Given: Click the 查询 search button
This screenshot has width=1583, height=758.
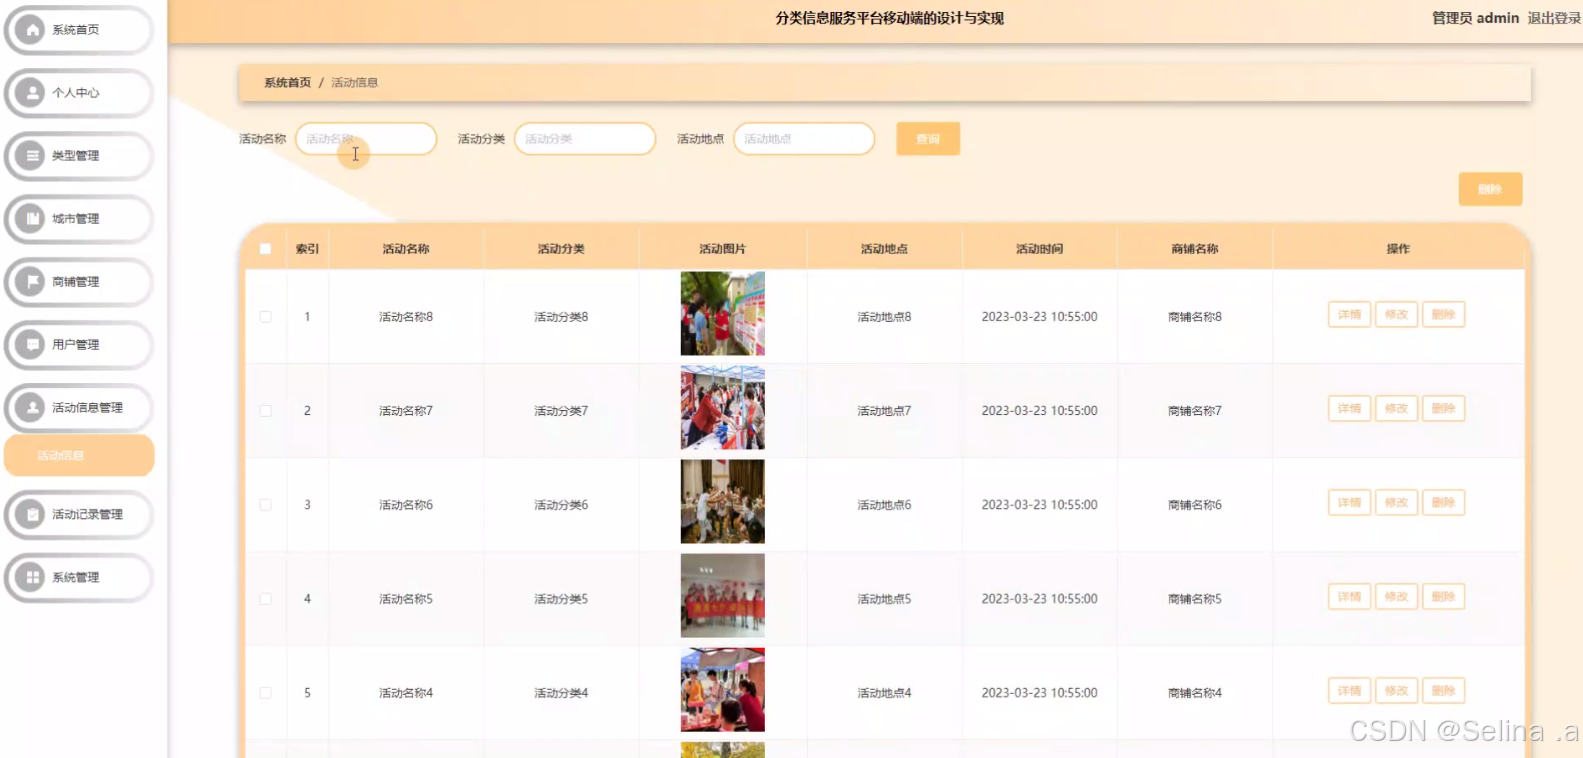Looking at the screenshot, I should tap(928, 139).
